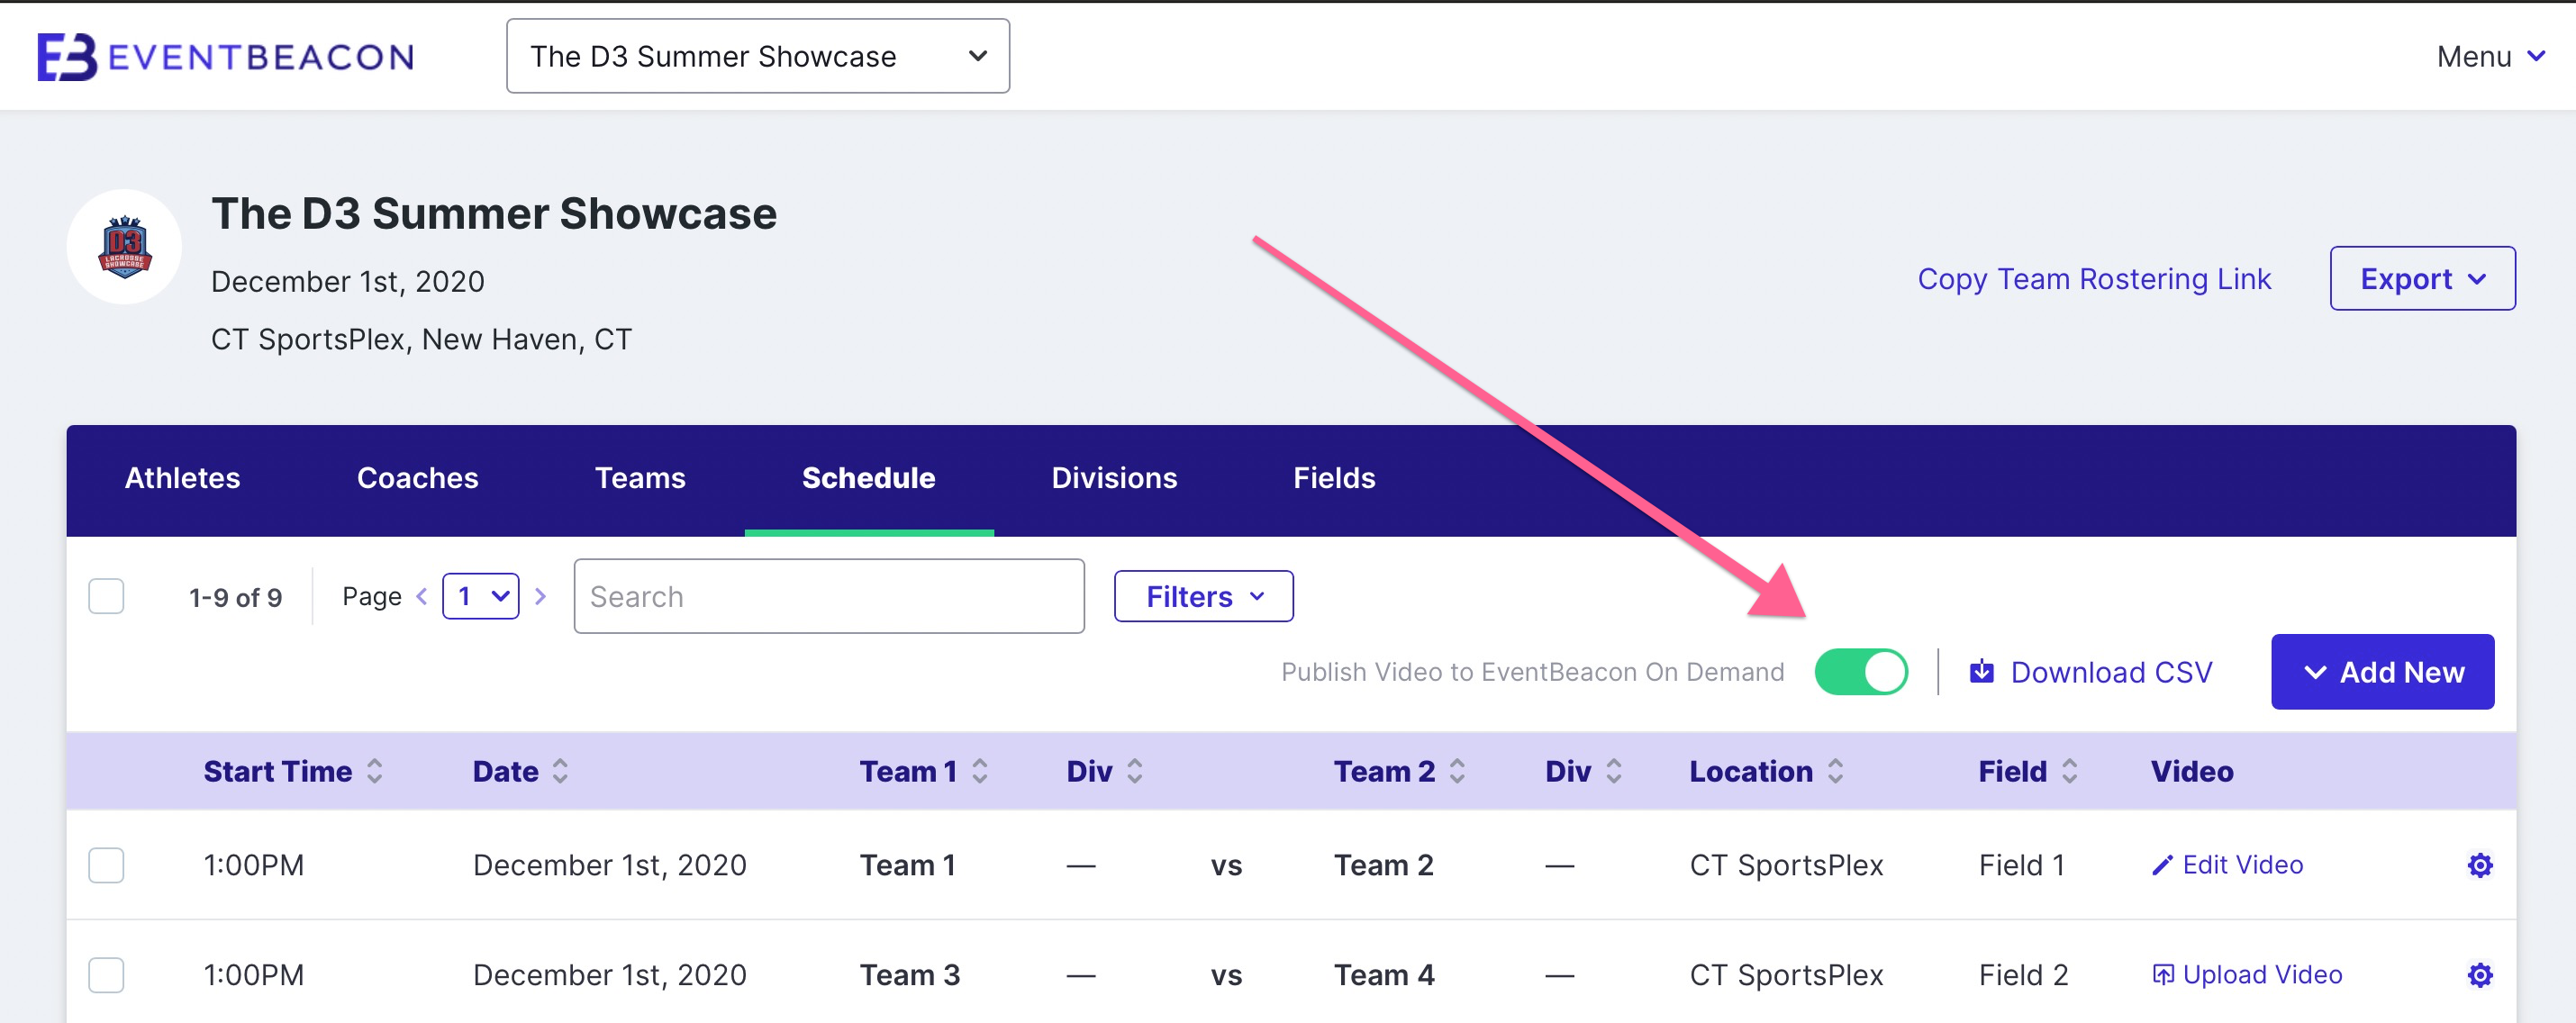Expand the Filters dropdown

(x=1203, y=596)
